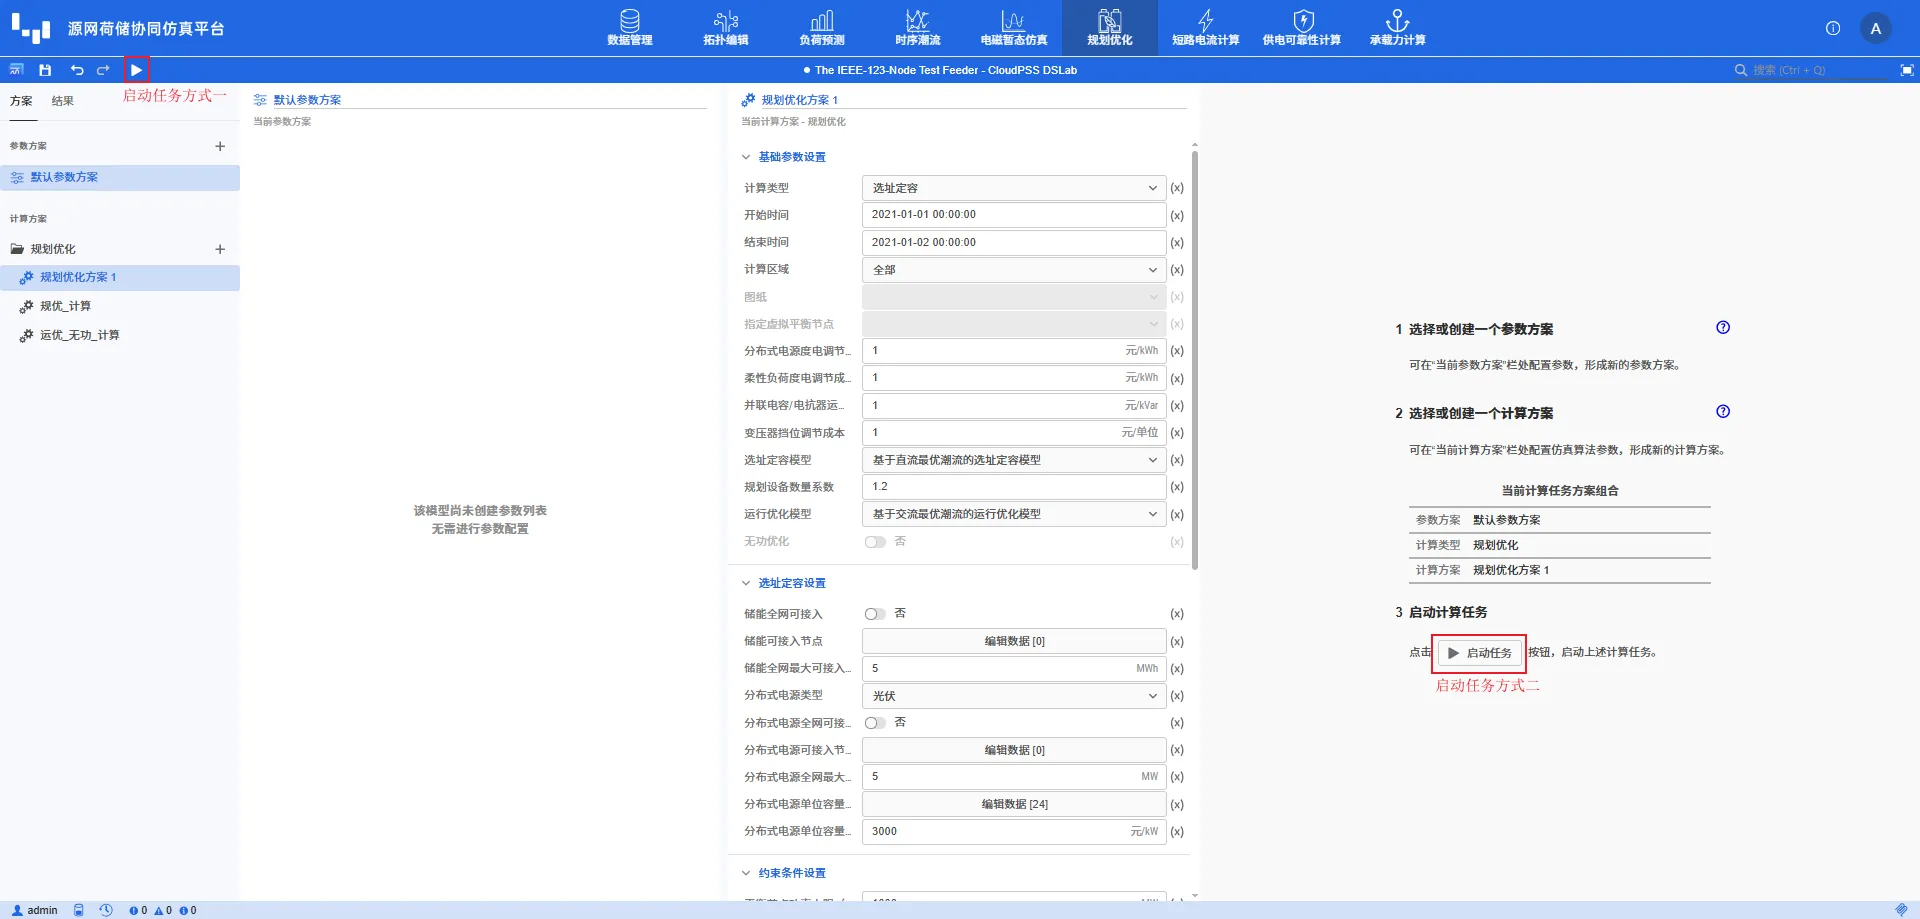Open the 数据管理 module
Screen dimensions: 1920x919
click(629, 27)
